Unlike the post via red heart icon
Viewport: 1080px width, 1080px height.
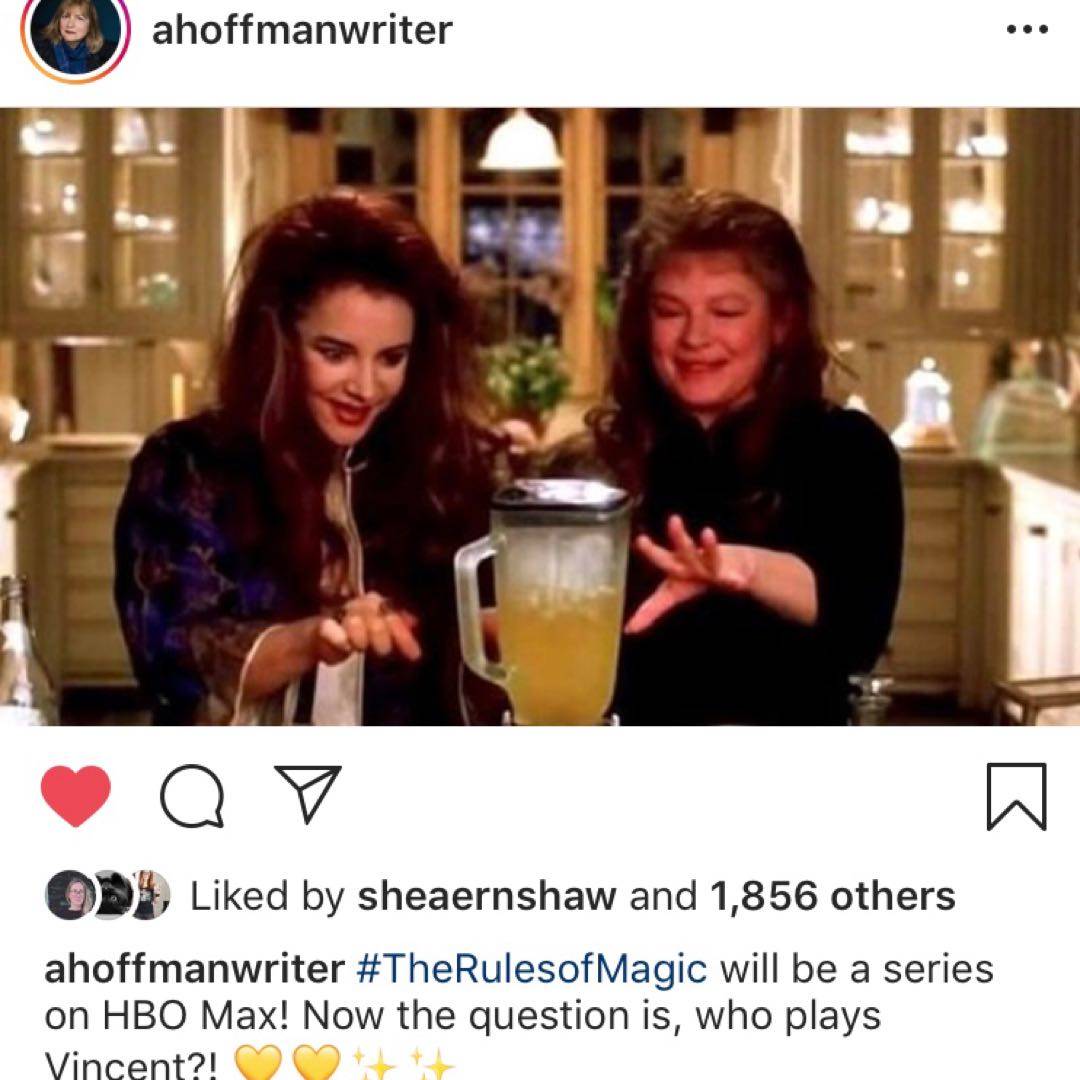coord(75,796)
